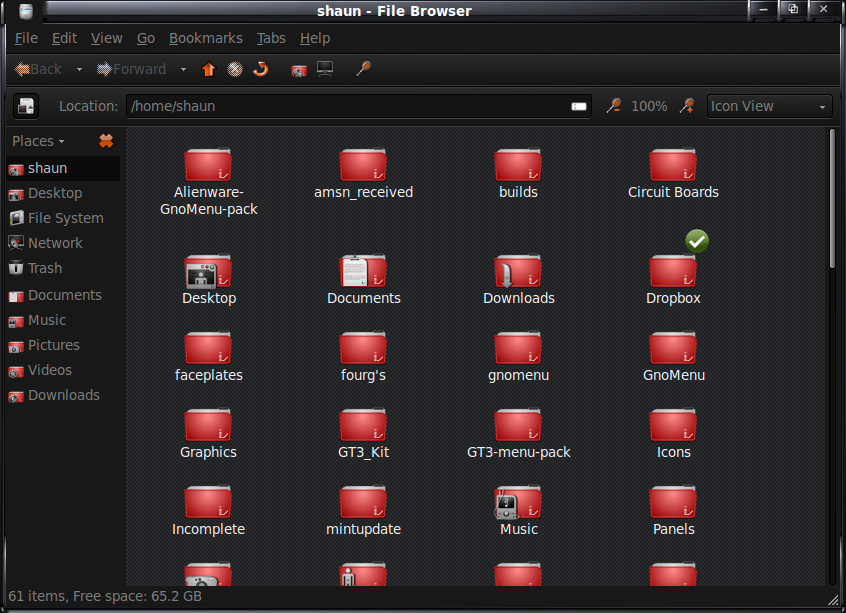
Task: Select Music bookmark in the sidebar
Action: (64, 320)
